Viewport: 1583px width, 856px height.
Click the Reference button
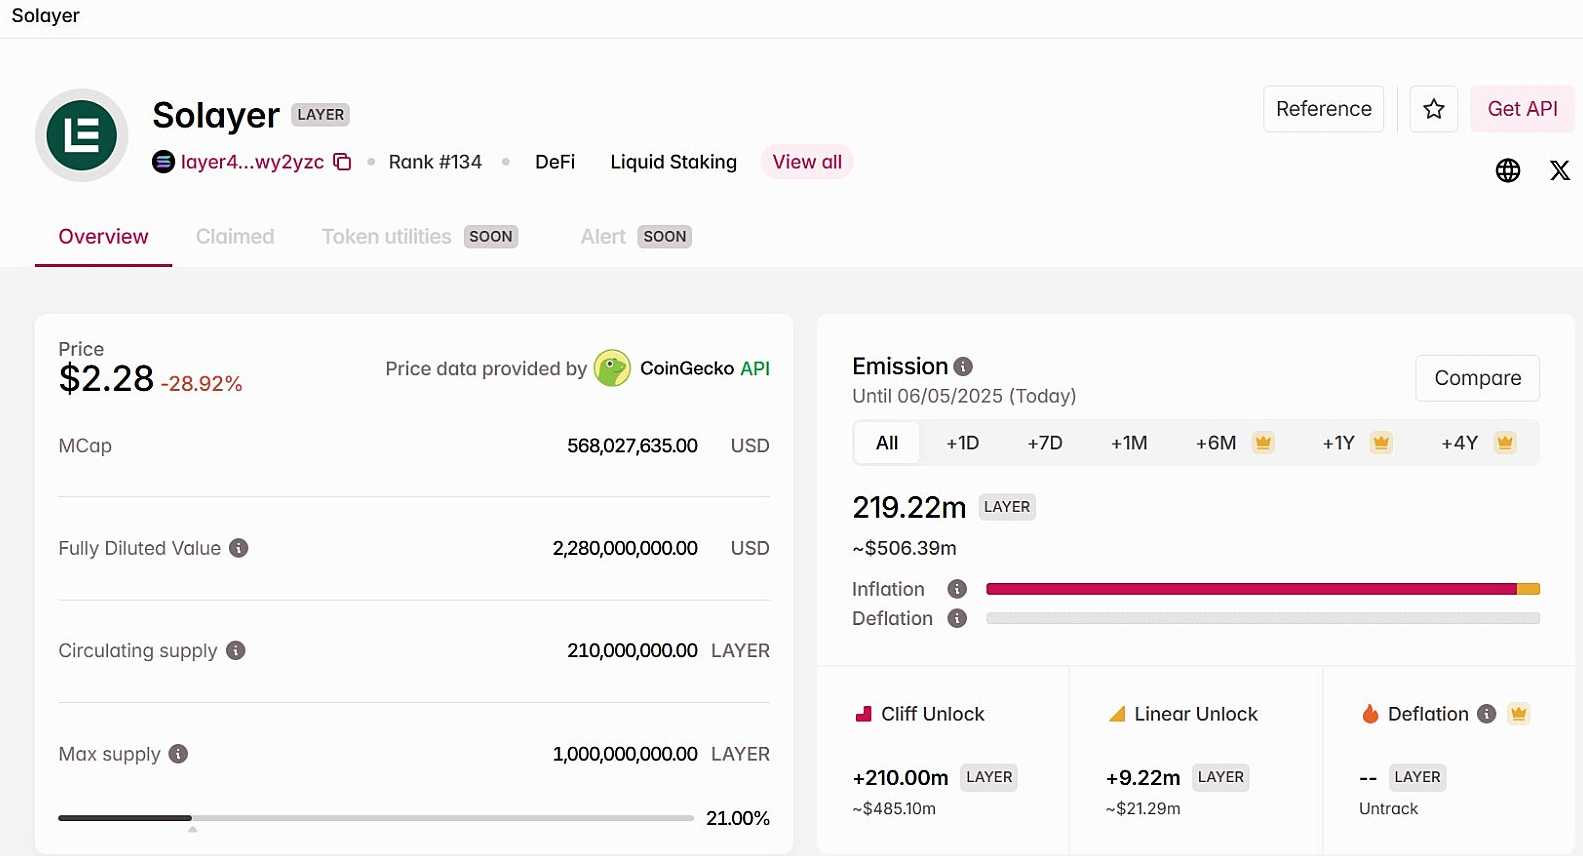point(1324,109)
